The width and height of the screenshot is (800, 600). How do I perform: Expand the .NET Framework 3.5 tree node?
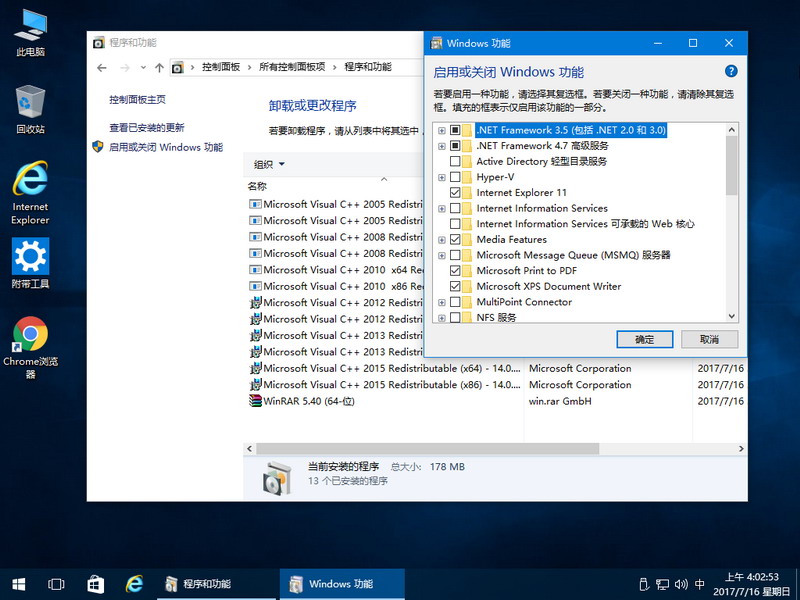point(441,131)
